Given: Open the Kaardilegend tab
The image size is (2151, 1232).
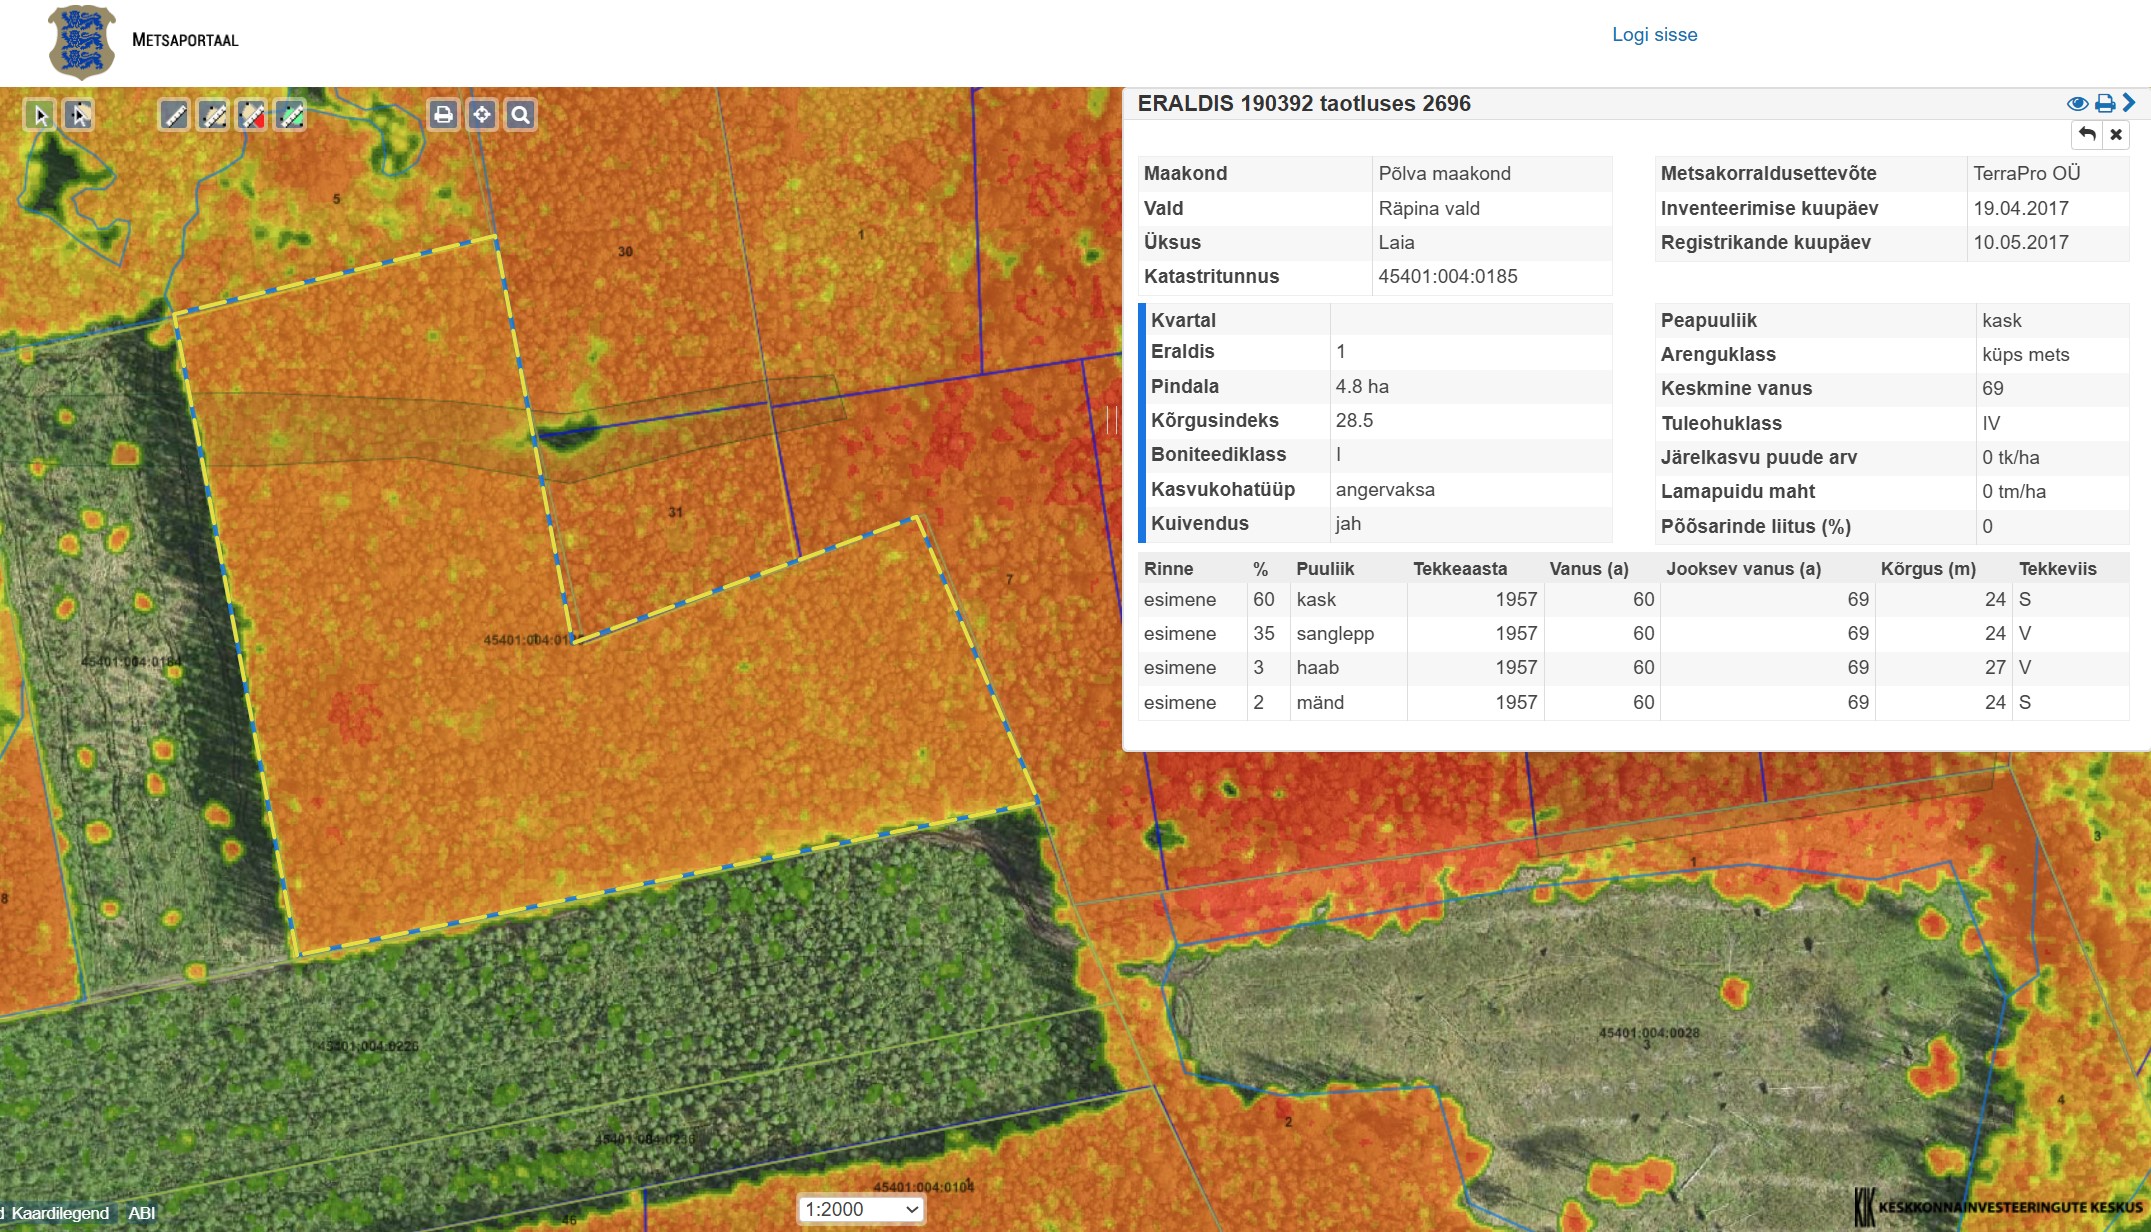Looking at the screenshot, I should click(60, 1213).
